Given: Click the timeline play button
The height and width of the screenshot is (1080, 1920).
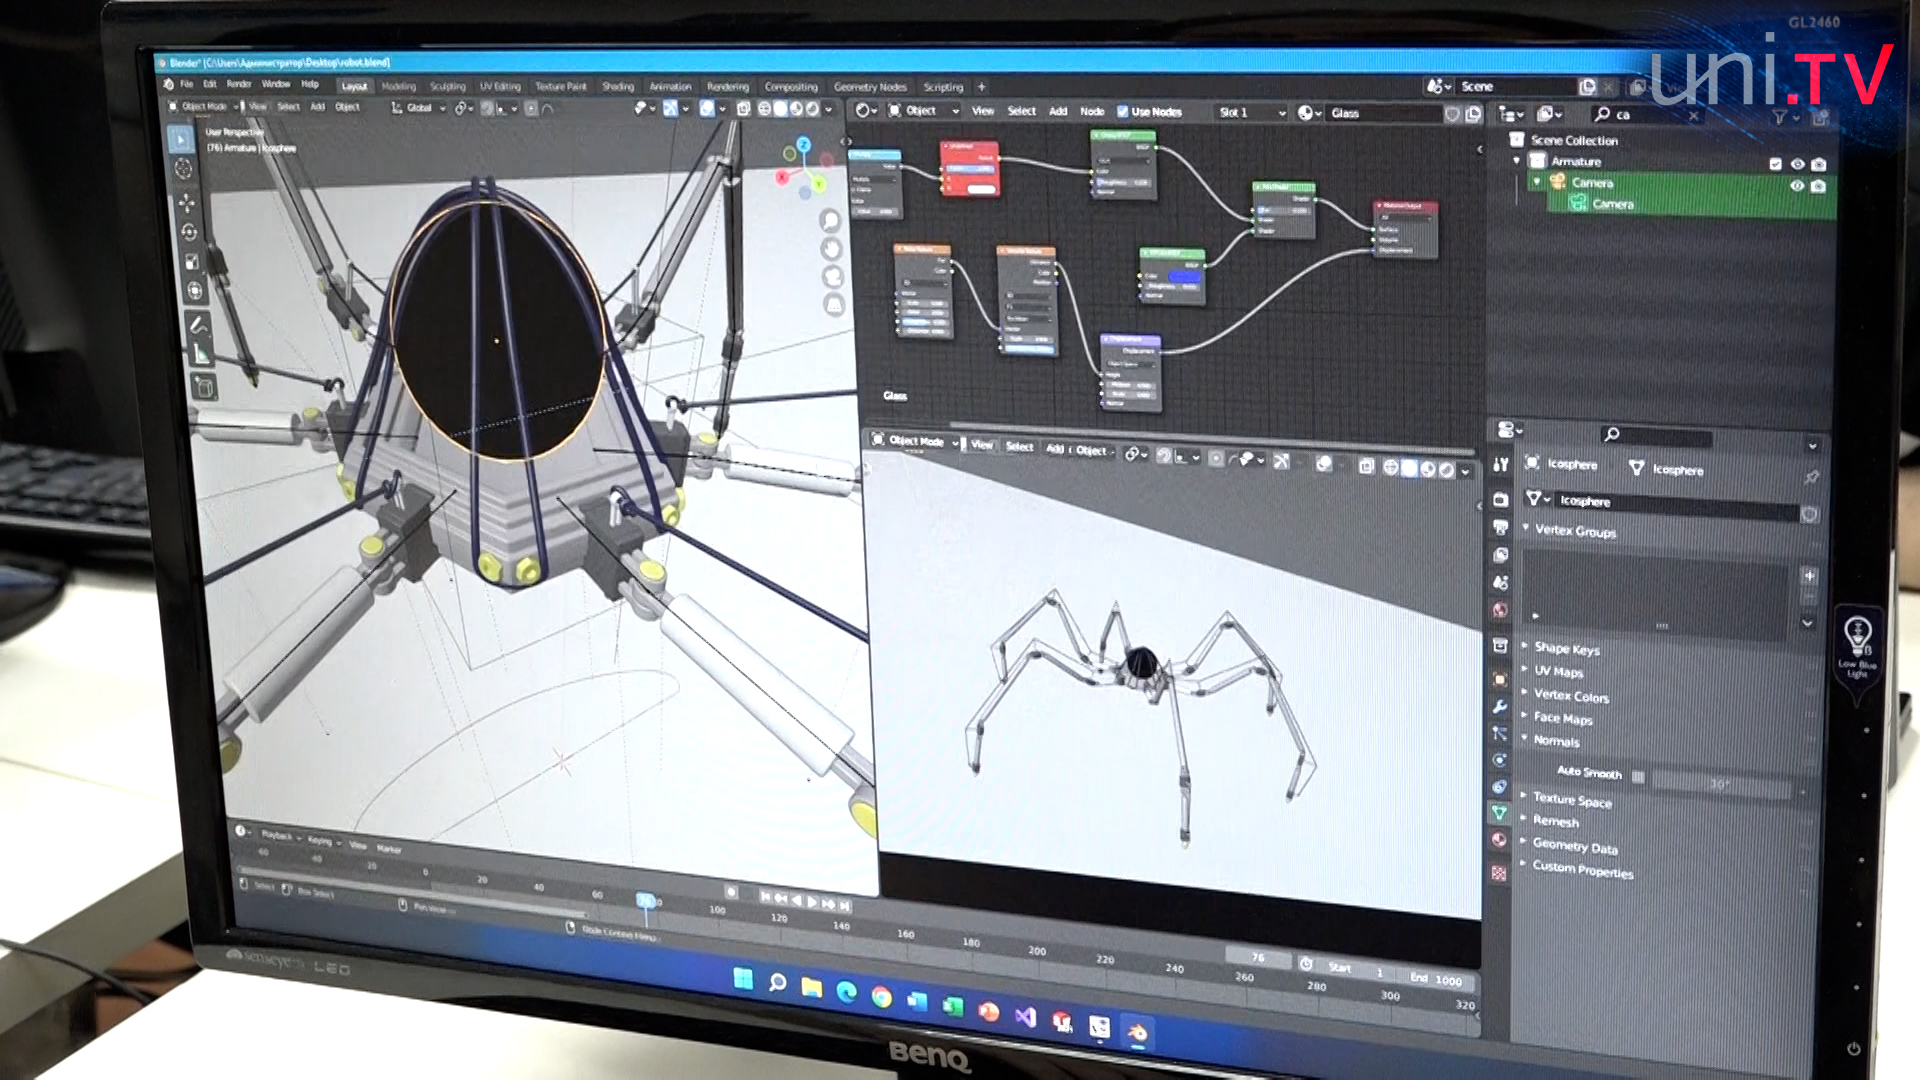Looking at the screenshot, I should pyautogui.click(x=812, y=902).
